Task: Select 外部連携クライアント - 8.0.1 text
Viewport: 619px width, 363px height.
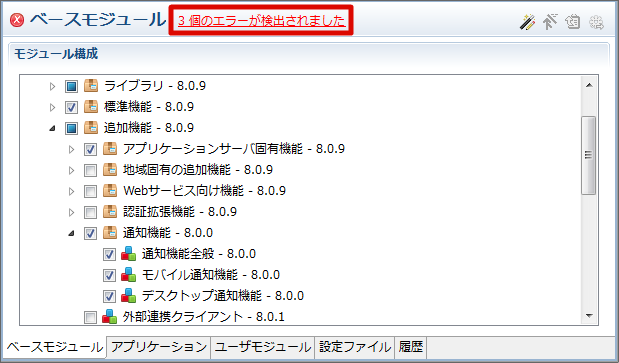Action: tap(204, 316)
